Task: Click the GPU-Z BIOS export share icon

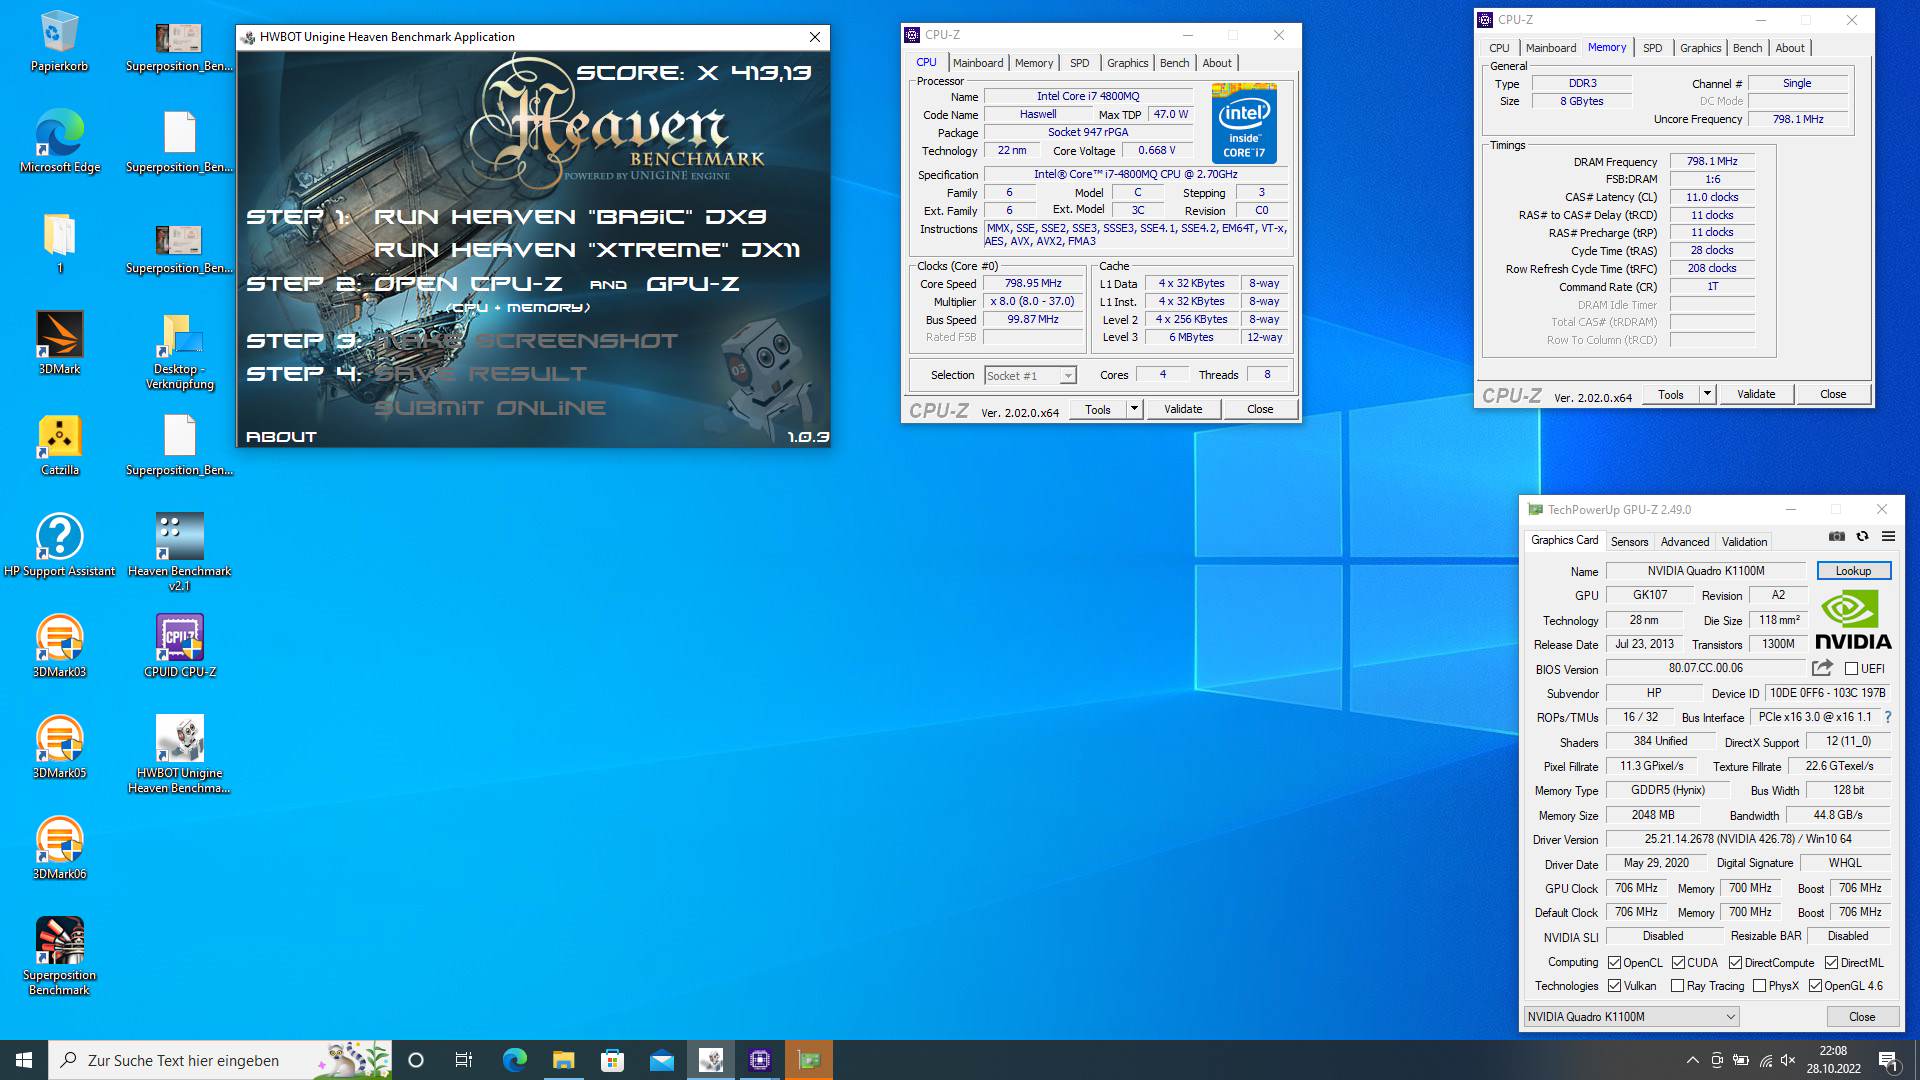Action: 1822,668
